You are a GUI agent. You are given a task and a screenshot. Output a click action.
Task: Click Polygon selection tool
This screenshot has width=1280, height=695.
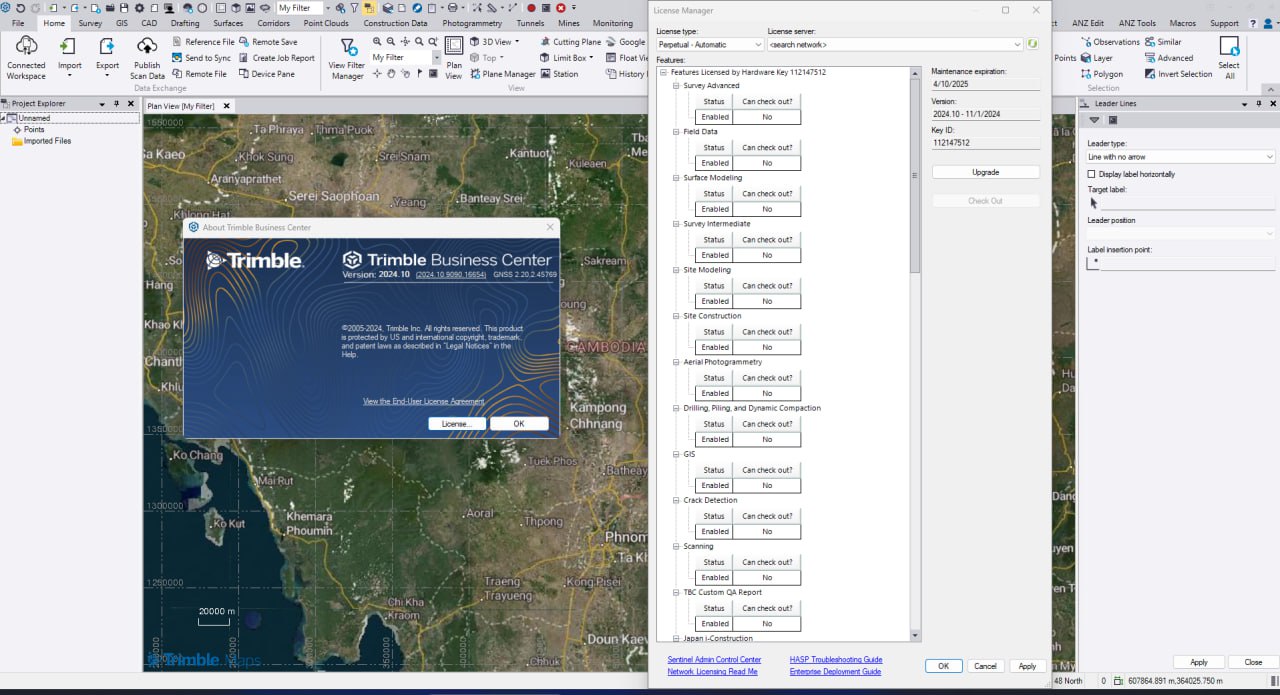(1101, 74)
